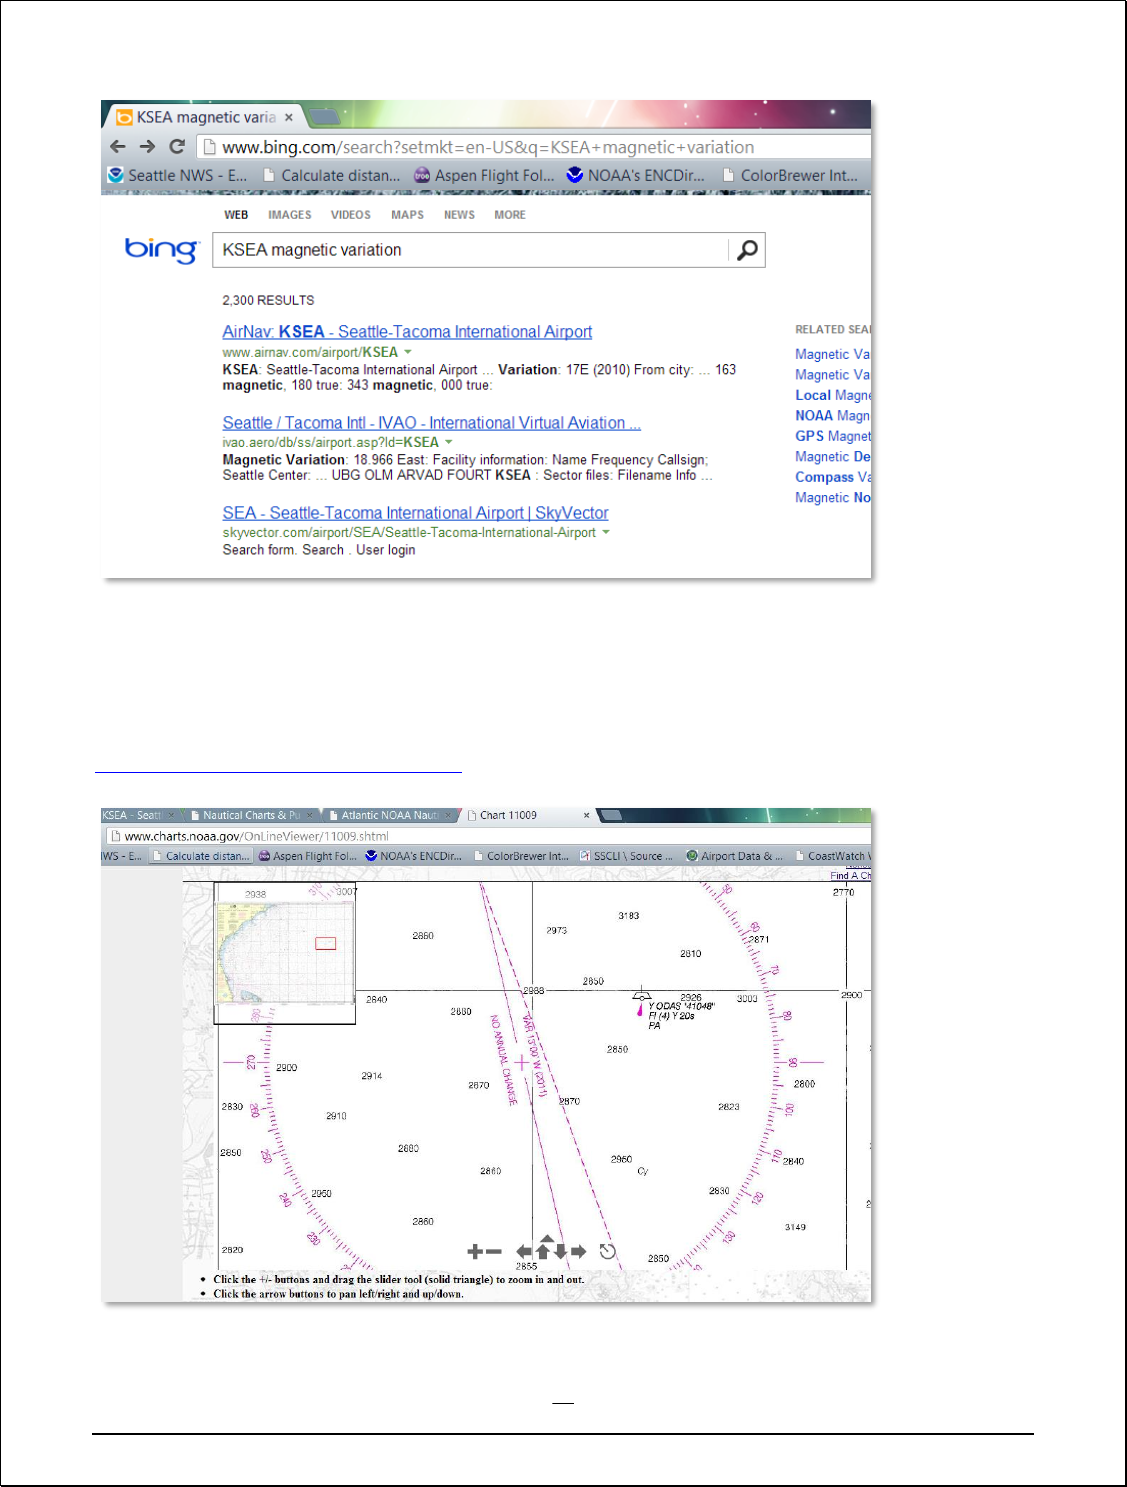
Task: Click the GPS Magnet related search
Action: 833,436
